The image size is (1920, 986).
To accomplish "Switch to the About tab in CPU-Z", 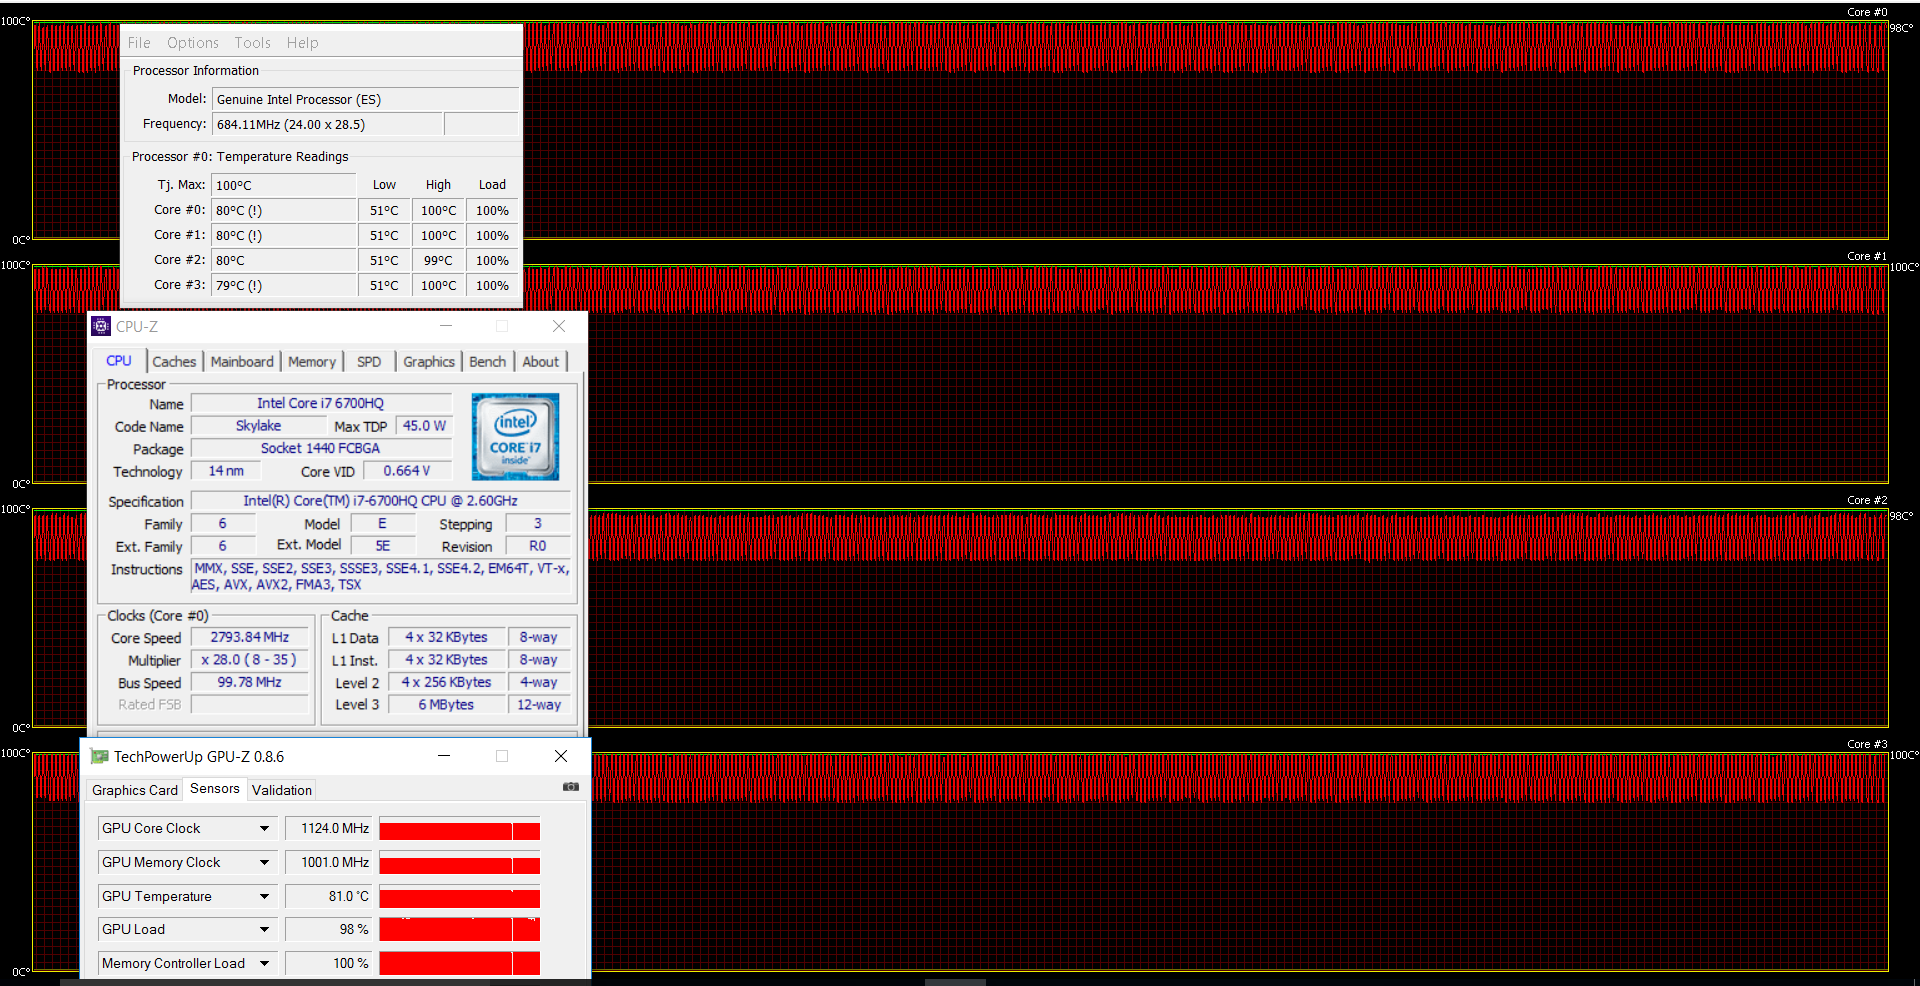I will [x=541, y=362].
